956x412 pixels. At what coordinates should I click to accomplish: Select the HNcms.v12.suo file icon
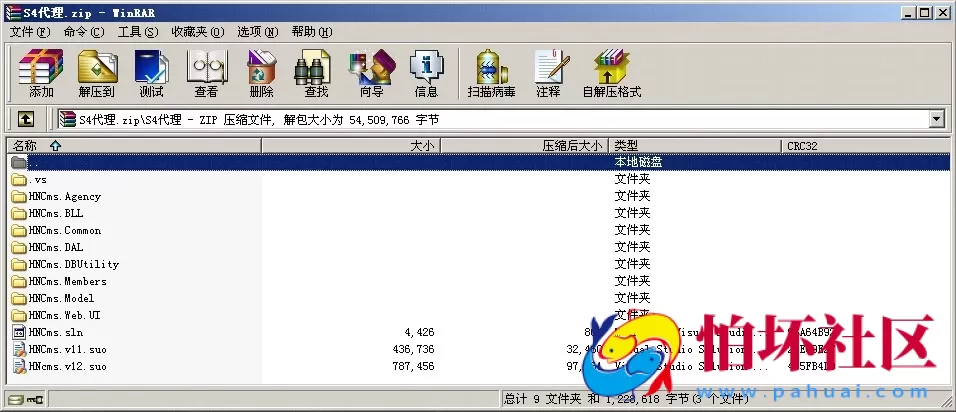point(19,366)
